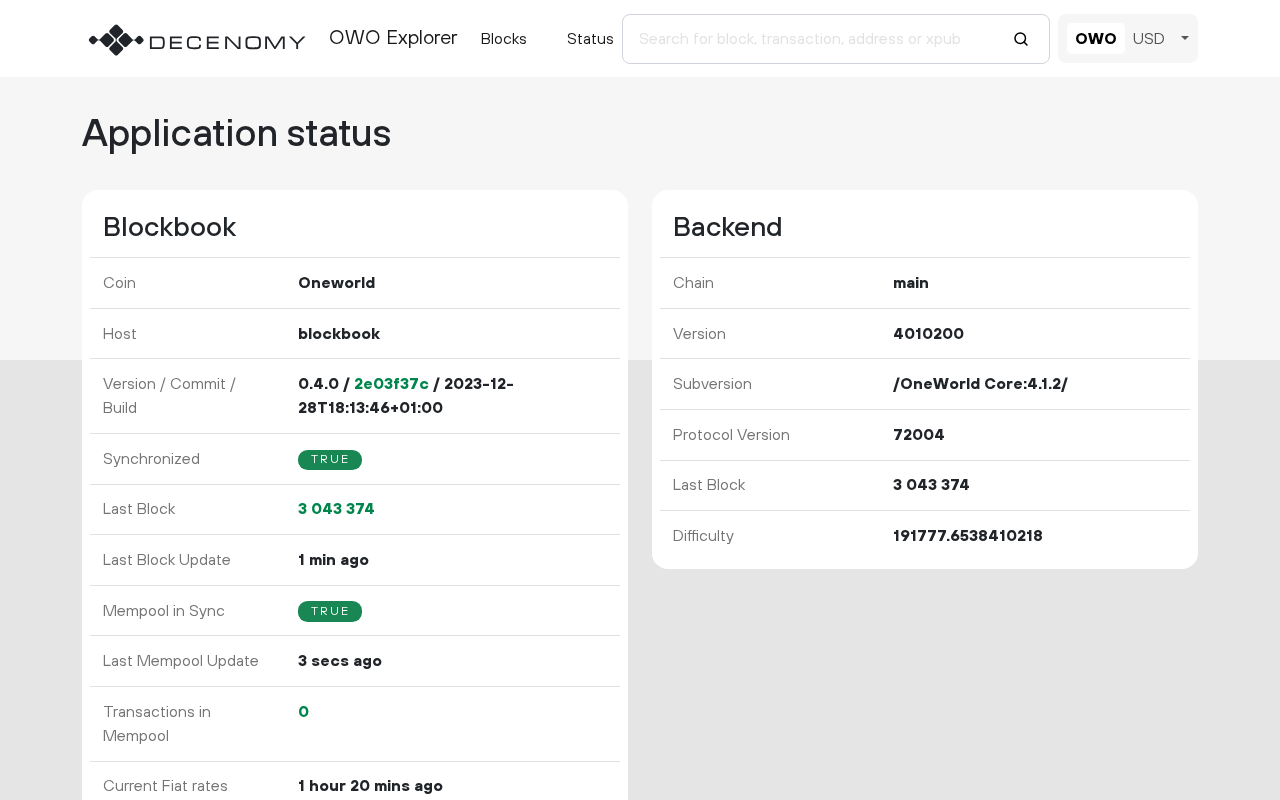The width and height of the screenshot is (1280, 800).
Task: Click the Decenomy logo
Action: pos(196,40)
